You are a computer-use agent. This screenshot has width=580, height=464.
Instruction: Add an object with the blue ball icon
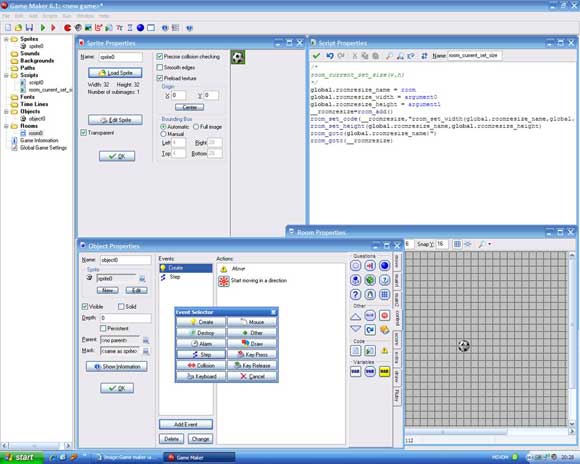tap(141, 28)
